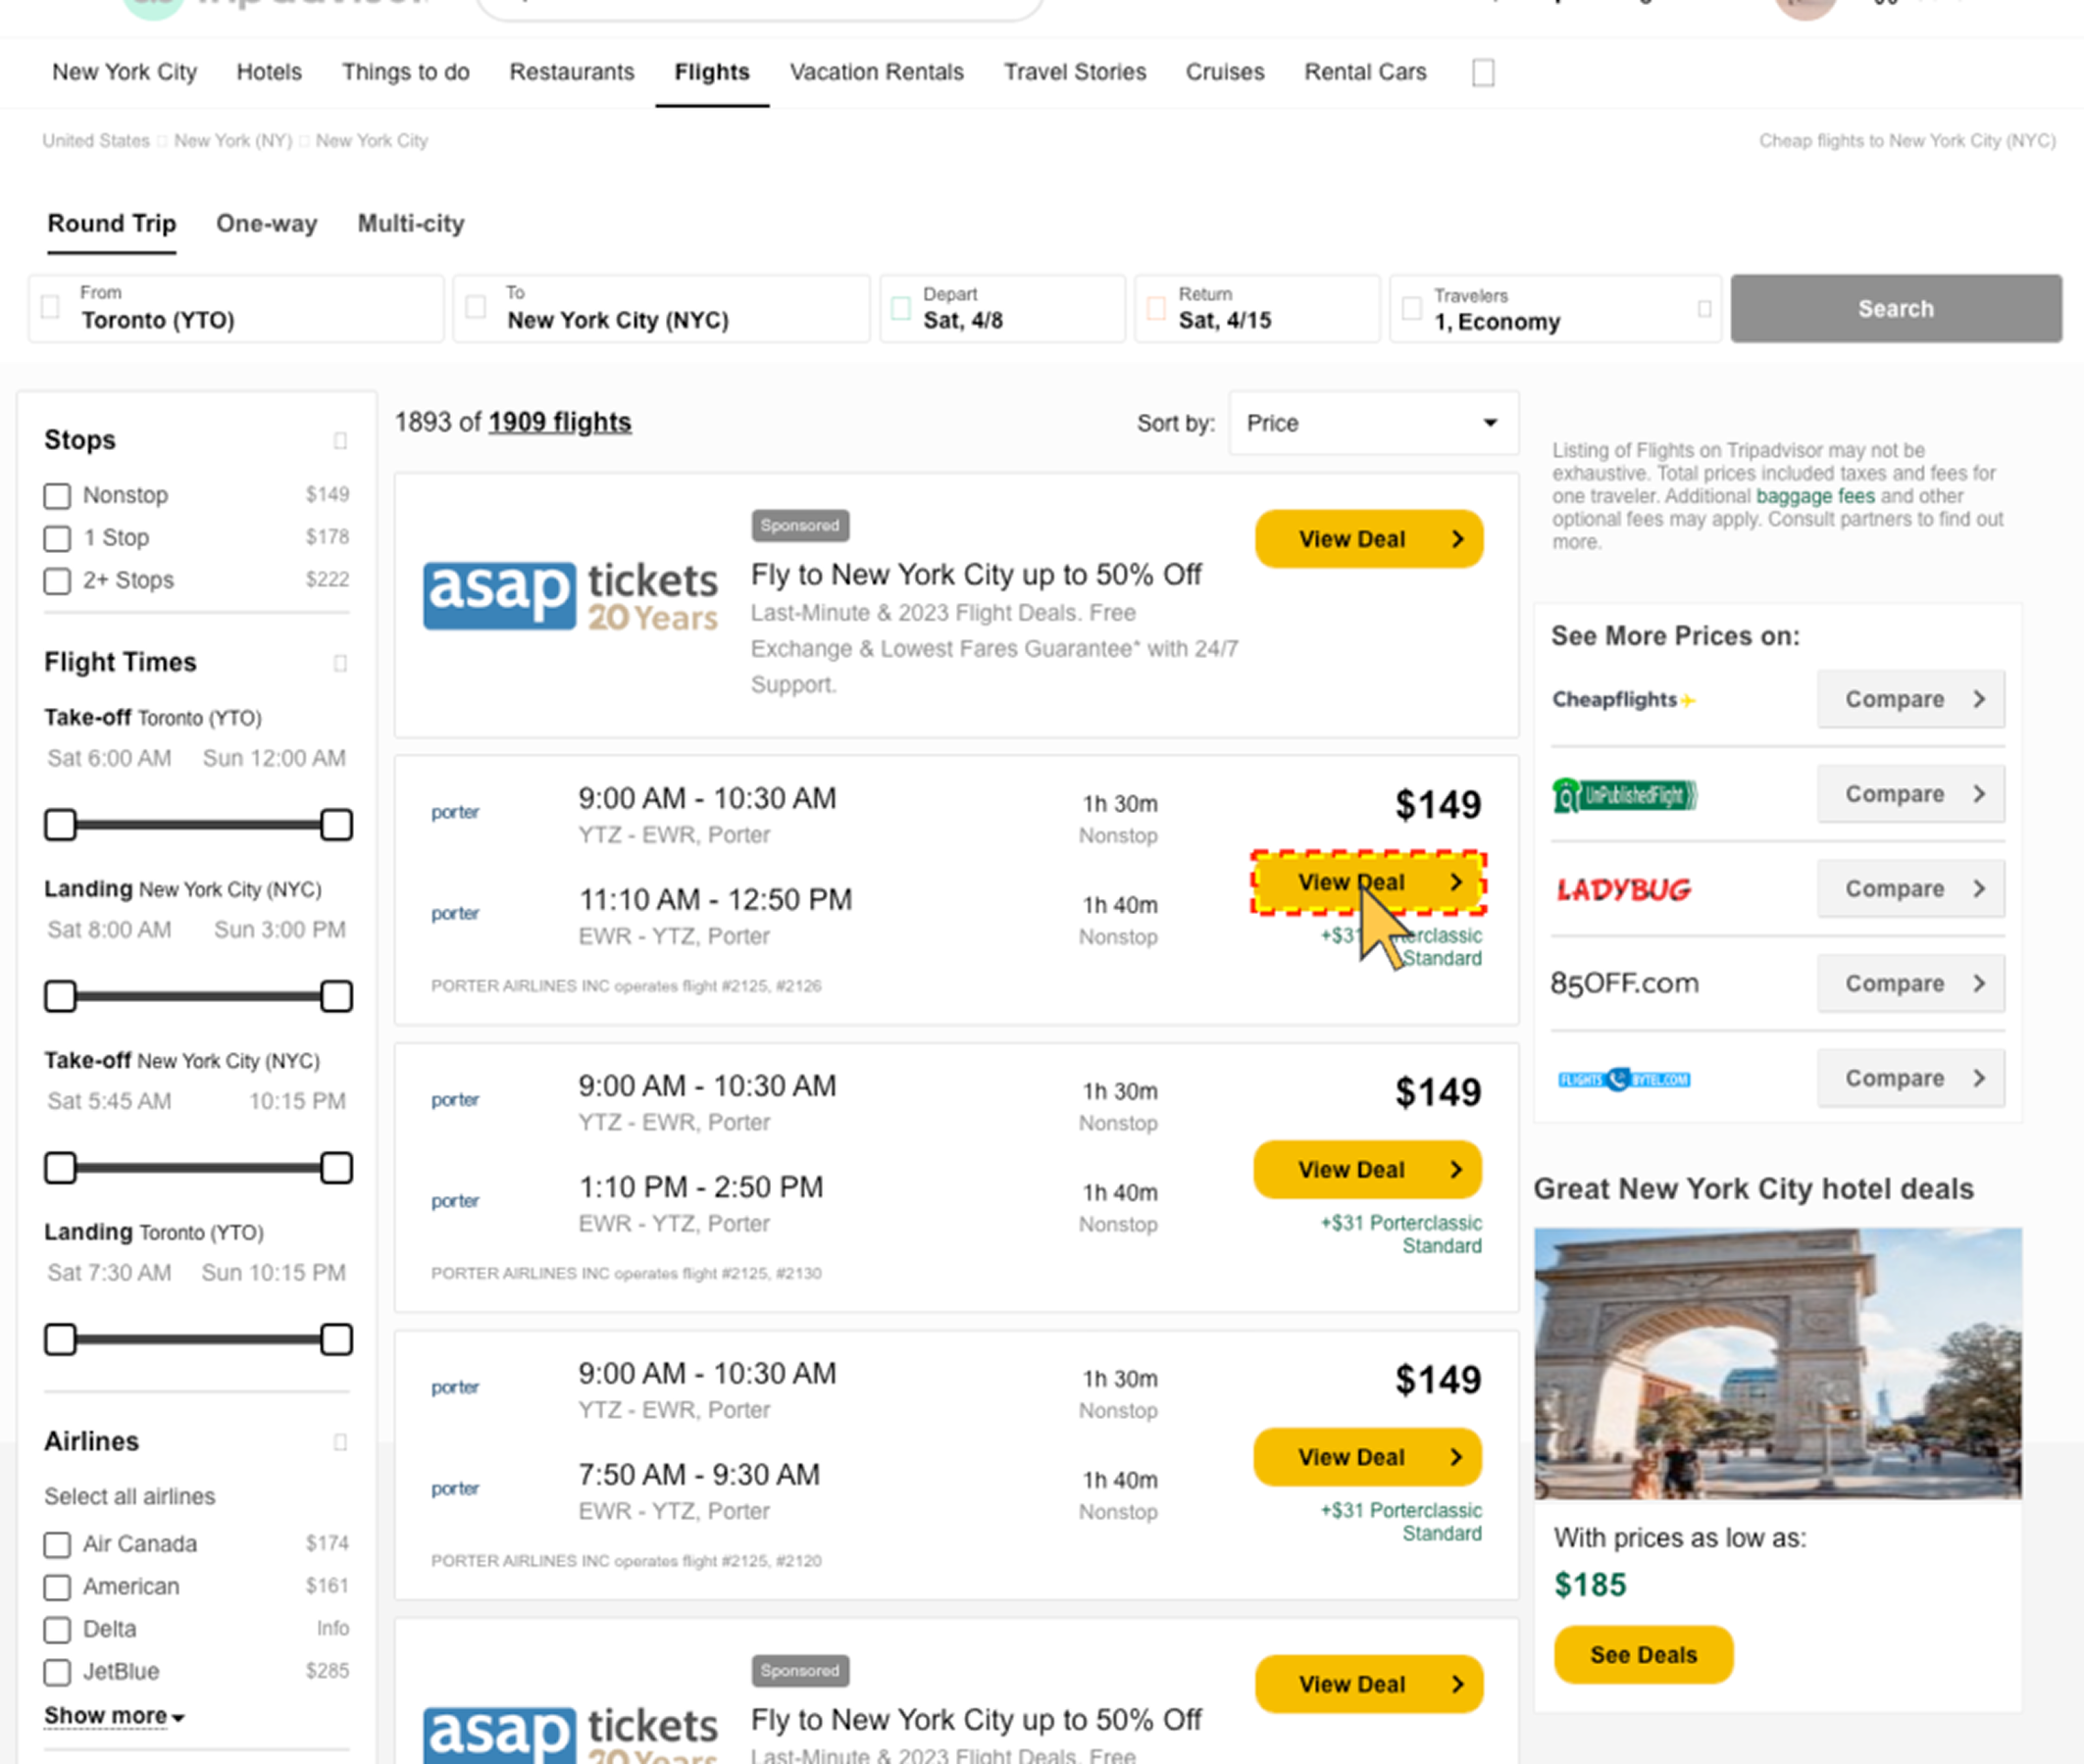Open the Sort by Price dropdown
This screenshot has width=2084, height=1764.
click(1373, 423)
